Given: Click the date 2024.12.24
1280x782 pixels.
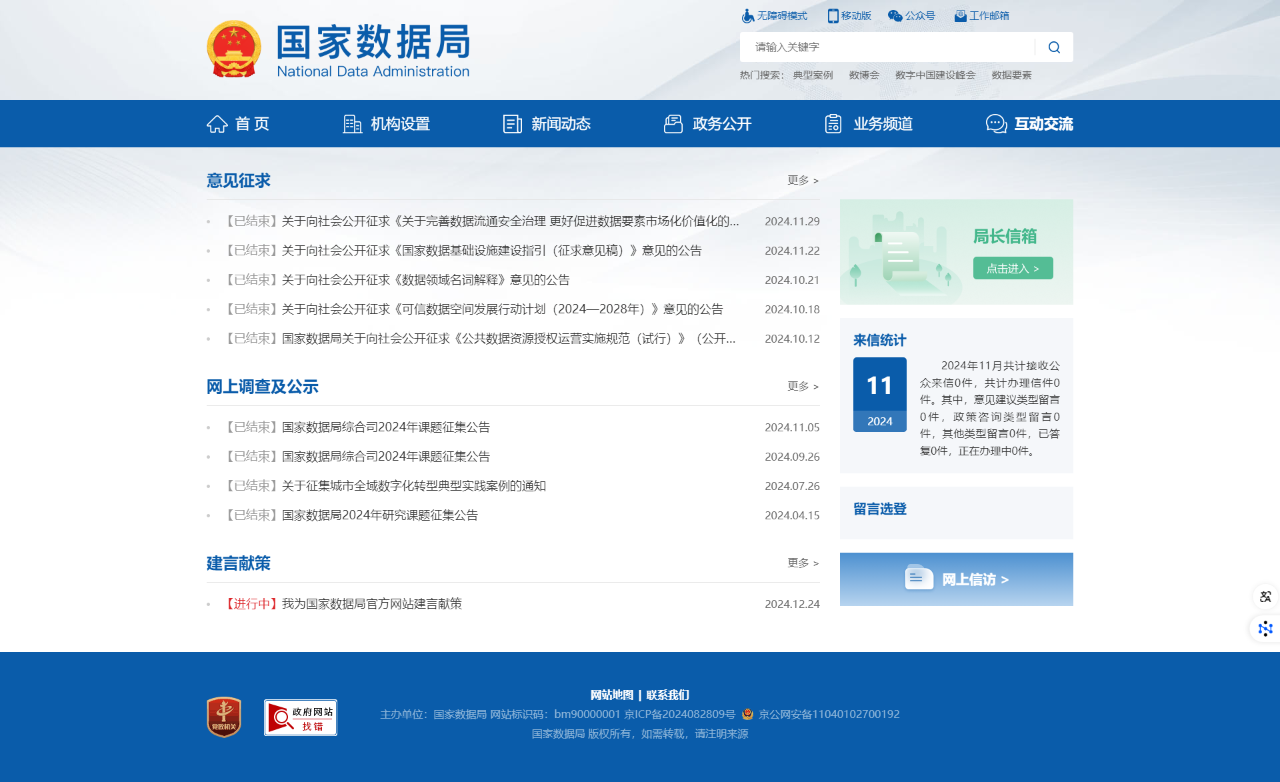Looking at the screenshot, I should [792, 604].
